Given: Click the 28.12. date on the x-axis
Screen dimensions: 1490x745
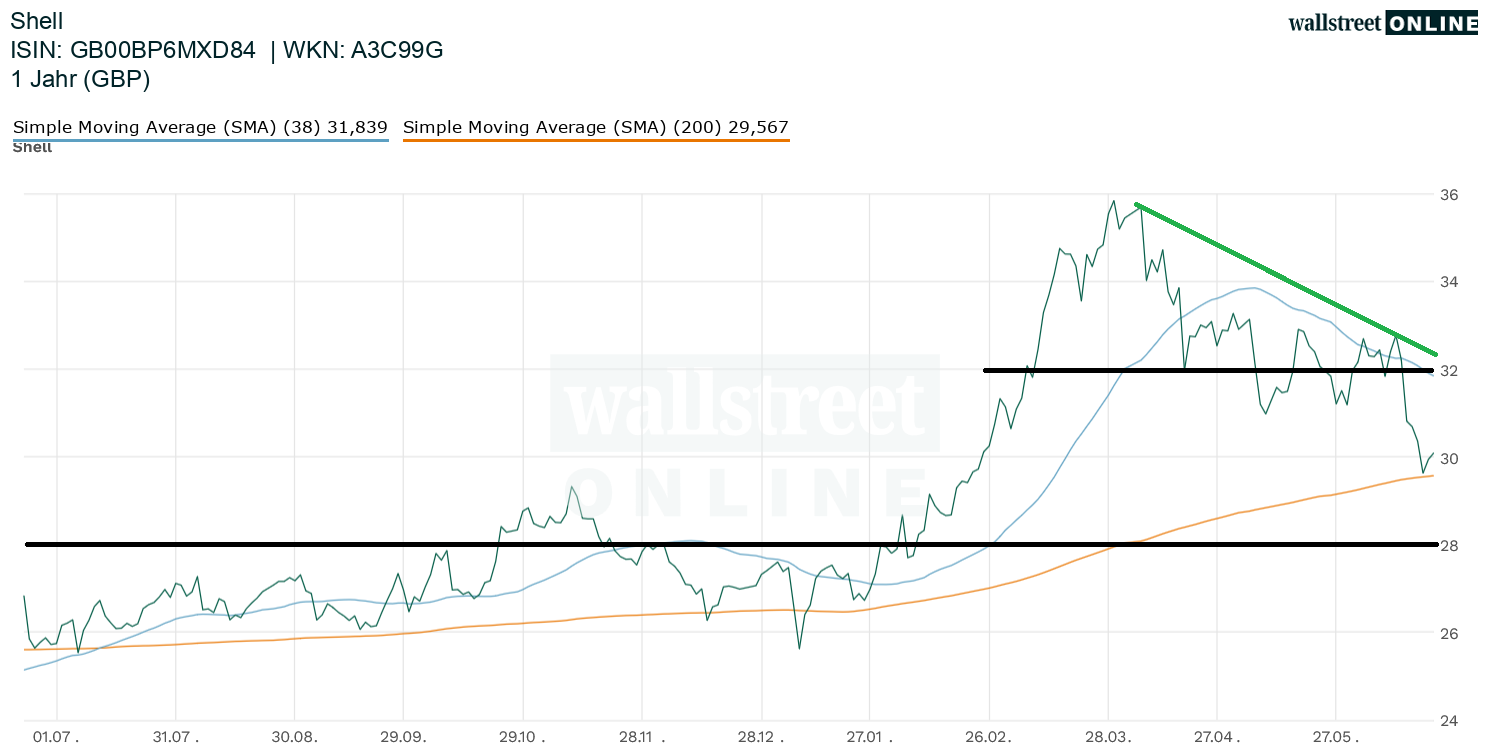Looking at the screenshot, I should tap(762, 737).
